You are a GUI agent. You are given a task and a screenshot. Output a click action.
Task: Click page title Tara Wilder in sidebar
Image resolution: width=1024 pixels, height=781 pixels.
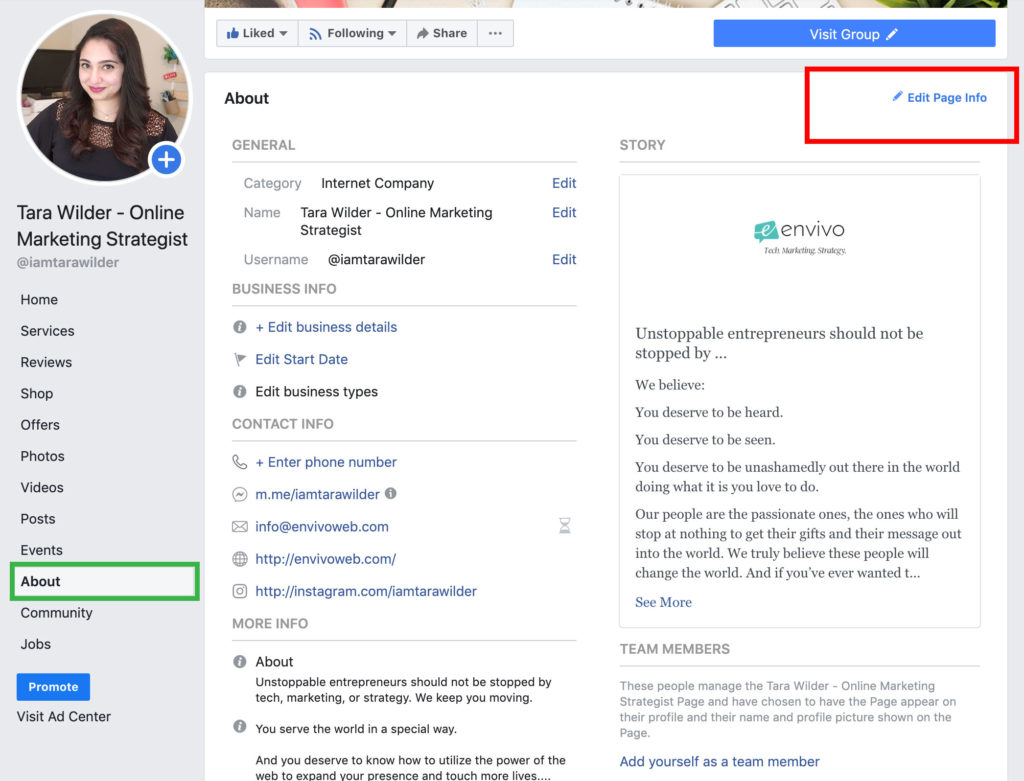[x=102, y=226]
